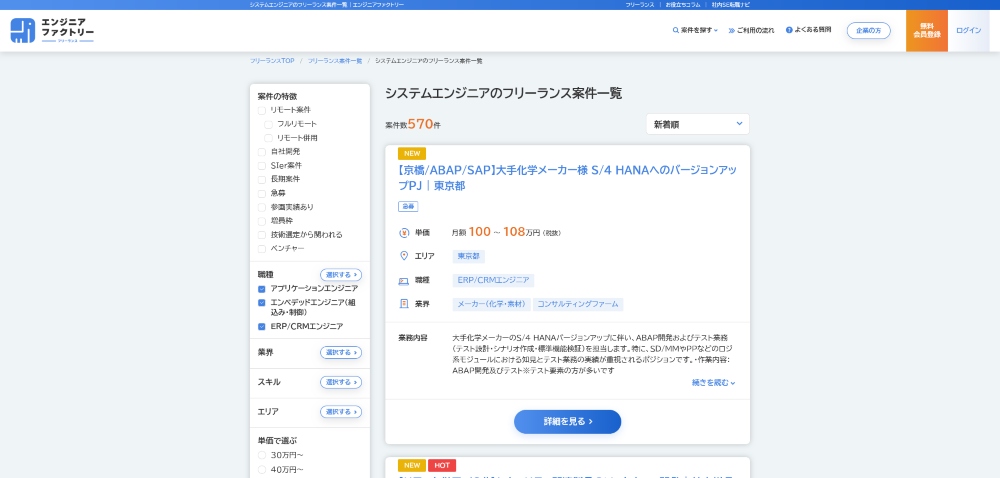Viewport: 1000px width, 478px height.
Task: Enable 技術選定から関われる filter
Action: tap(261, 235)
